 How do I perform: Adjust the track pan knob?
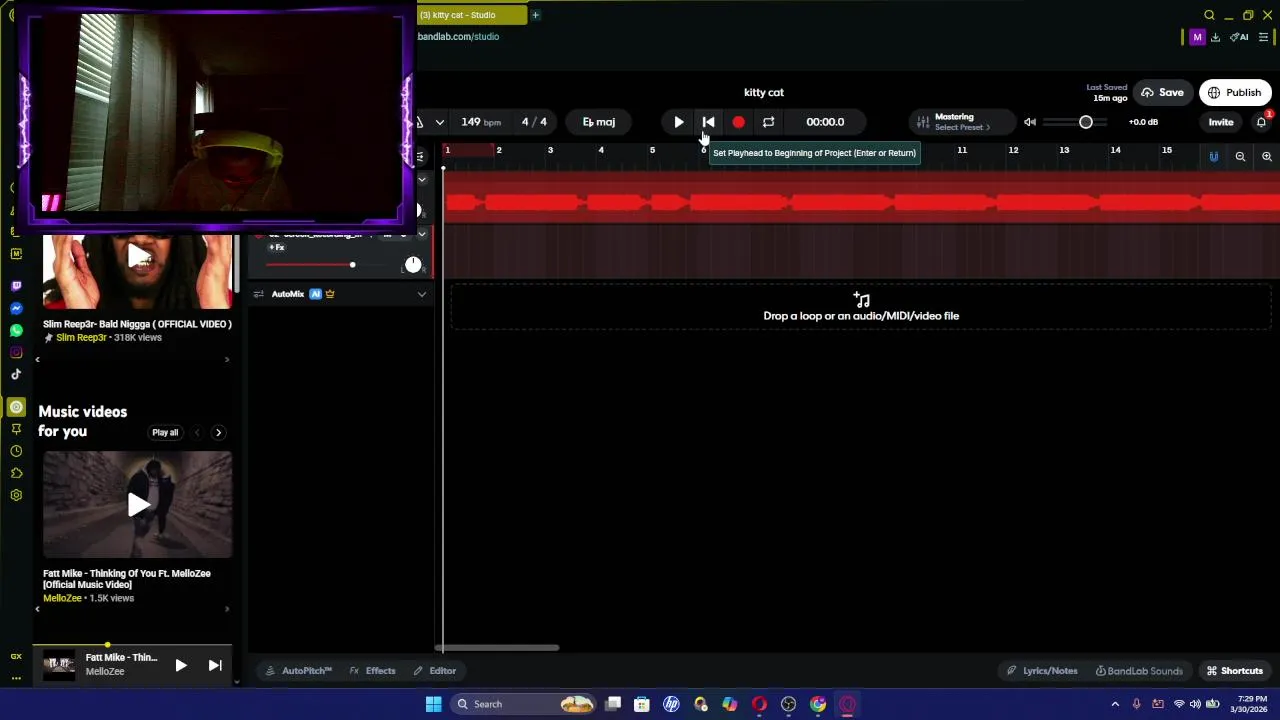pos(413,265)
